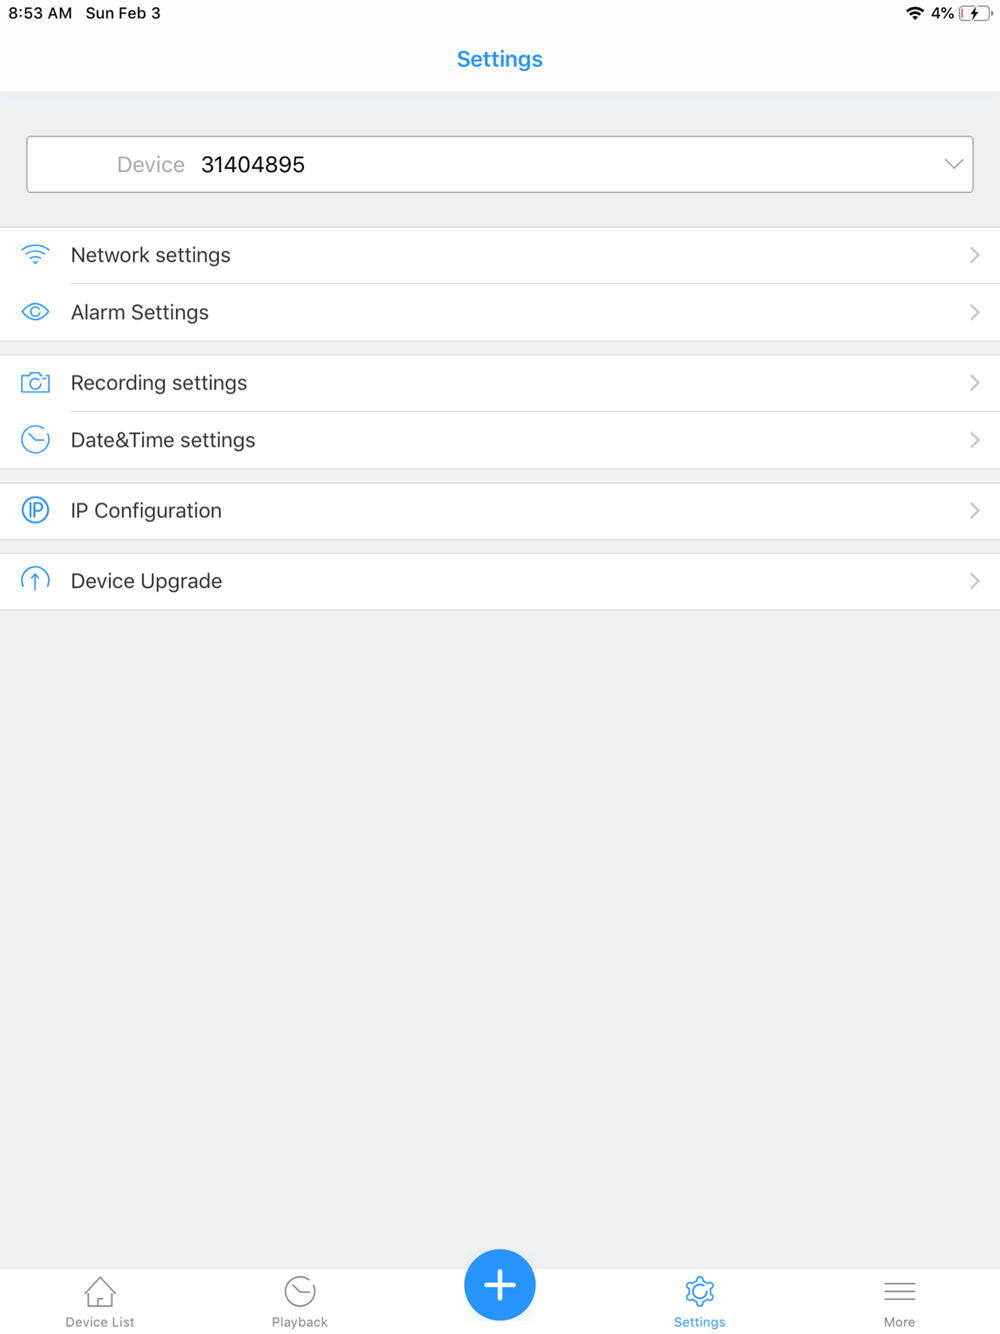Open Alarm Settings chevron
Viewport: 1000px width, 1334px height.
[x=975, y=312]
